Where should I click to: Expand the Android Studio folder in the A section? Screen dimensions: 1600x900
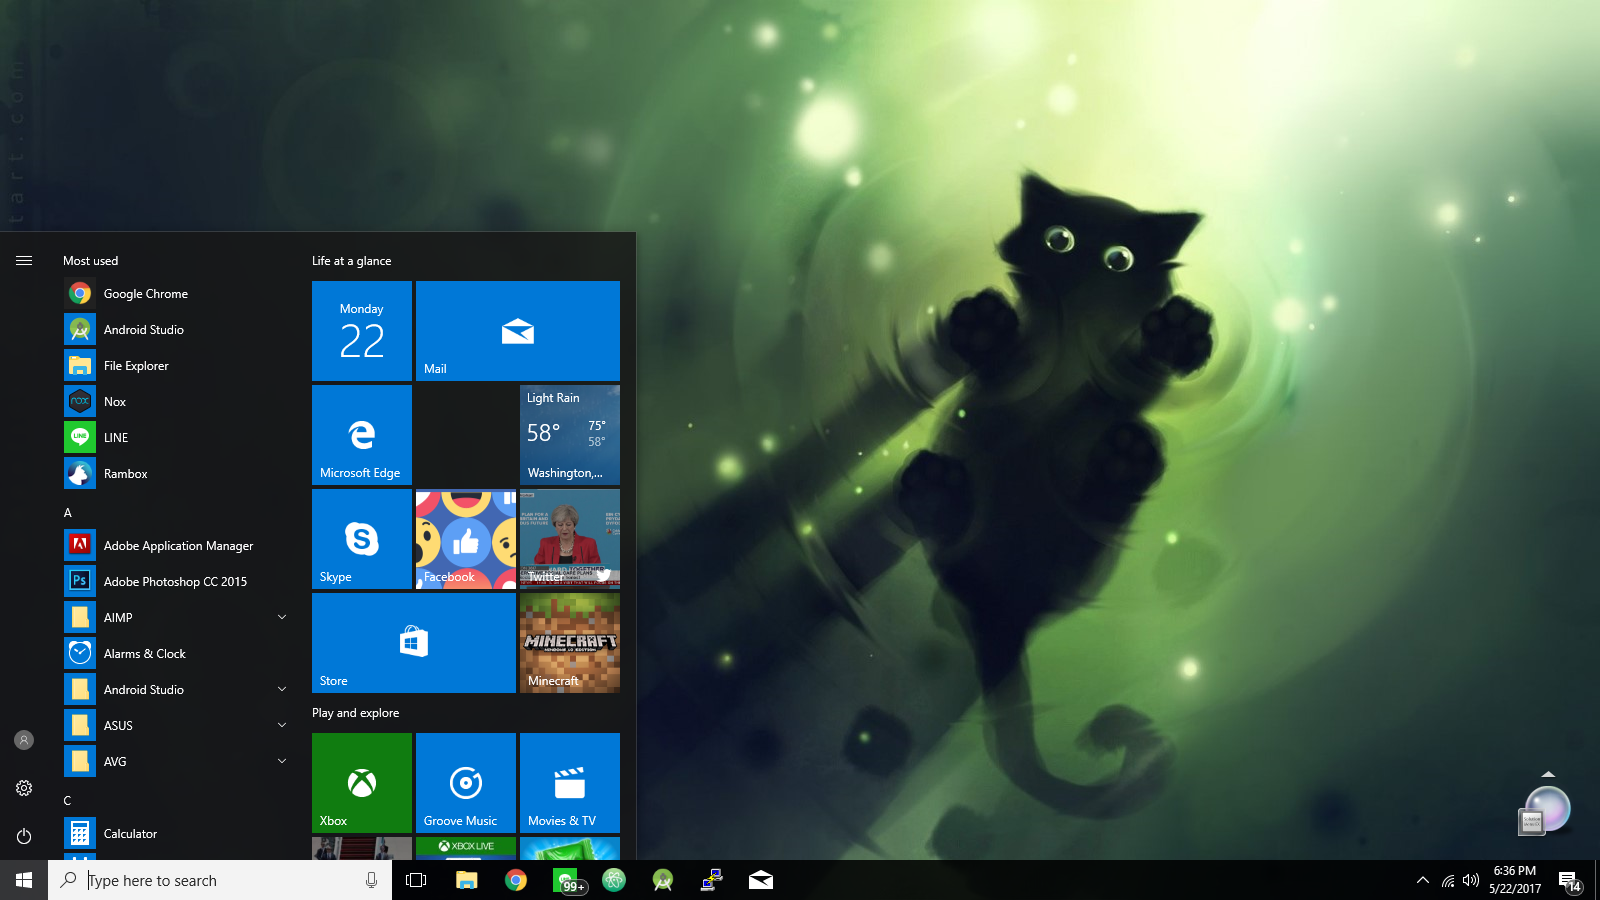tap(282, 690)
